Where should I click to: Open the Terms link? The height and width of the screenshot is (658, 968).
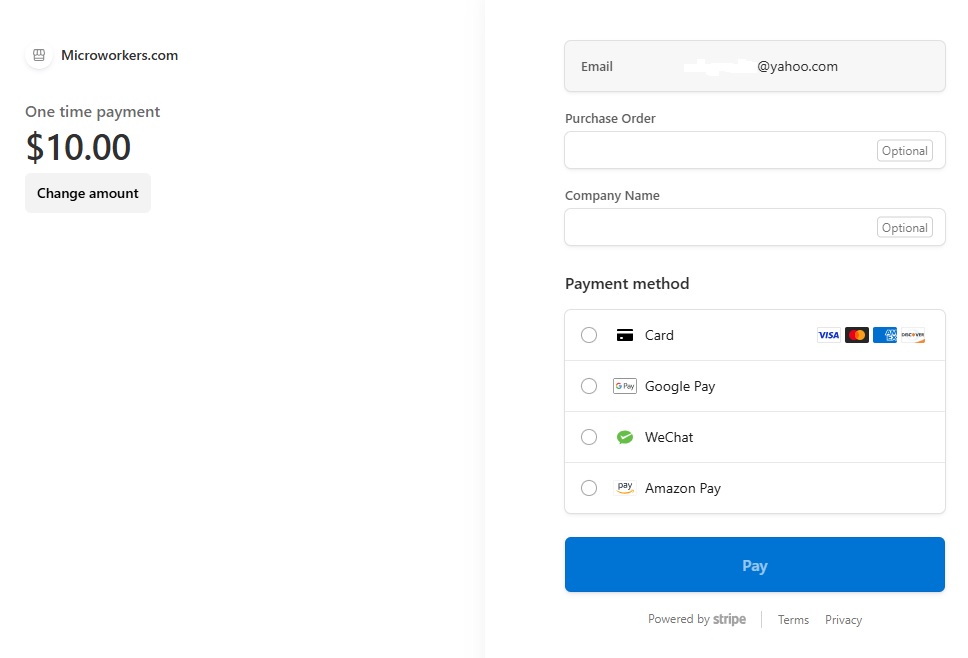coord(793,620)
